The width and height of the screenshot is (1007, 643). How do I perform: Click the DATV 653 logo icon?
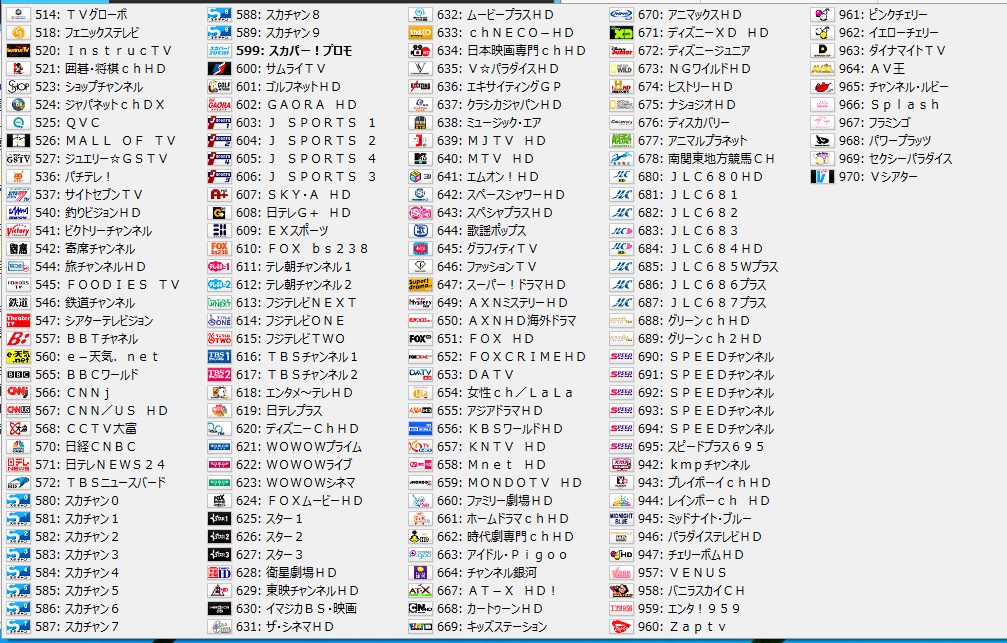pos(420,374)
